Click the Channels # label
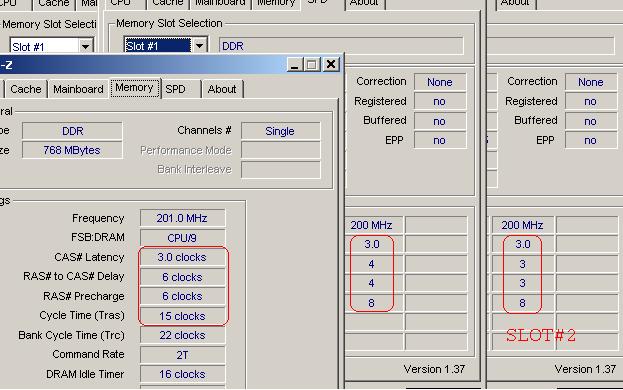Image resolution: width=623 pixels, height=390 pixels. point(204,130)
